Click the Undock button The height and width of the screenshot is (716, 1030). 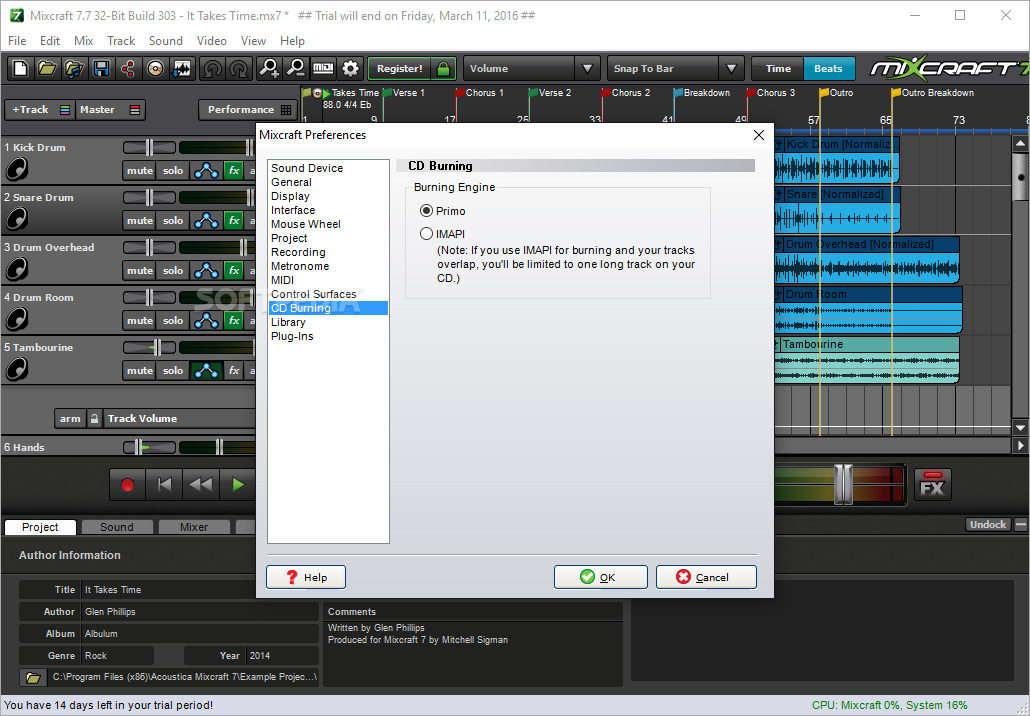coord(988,524)
